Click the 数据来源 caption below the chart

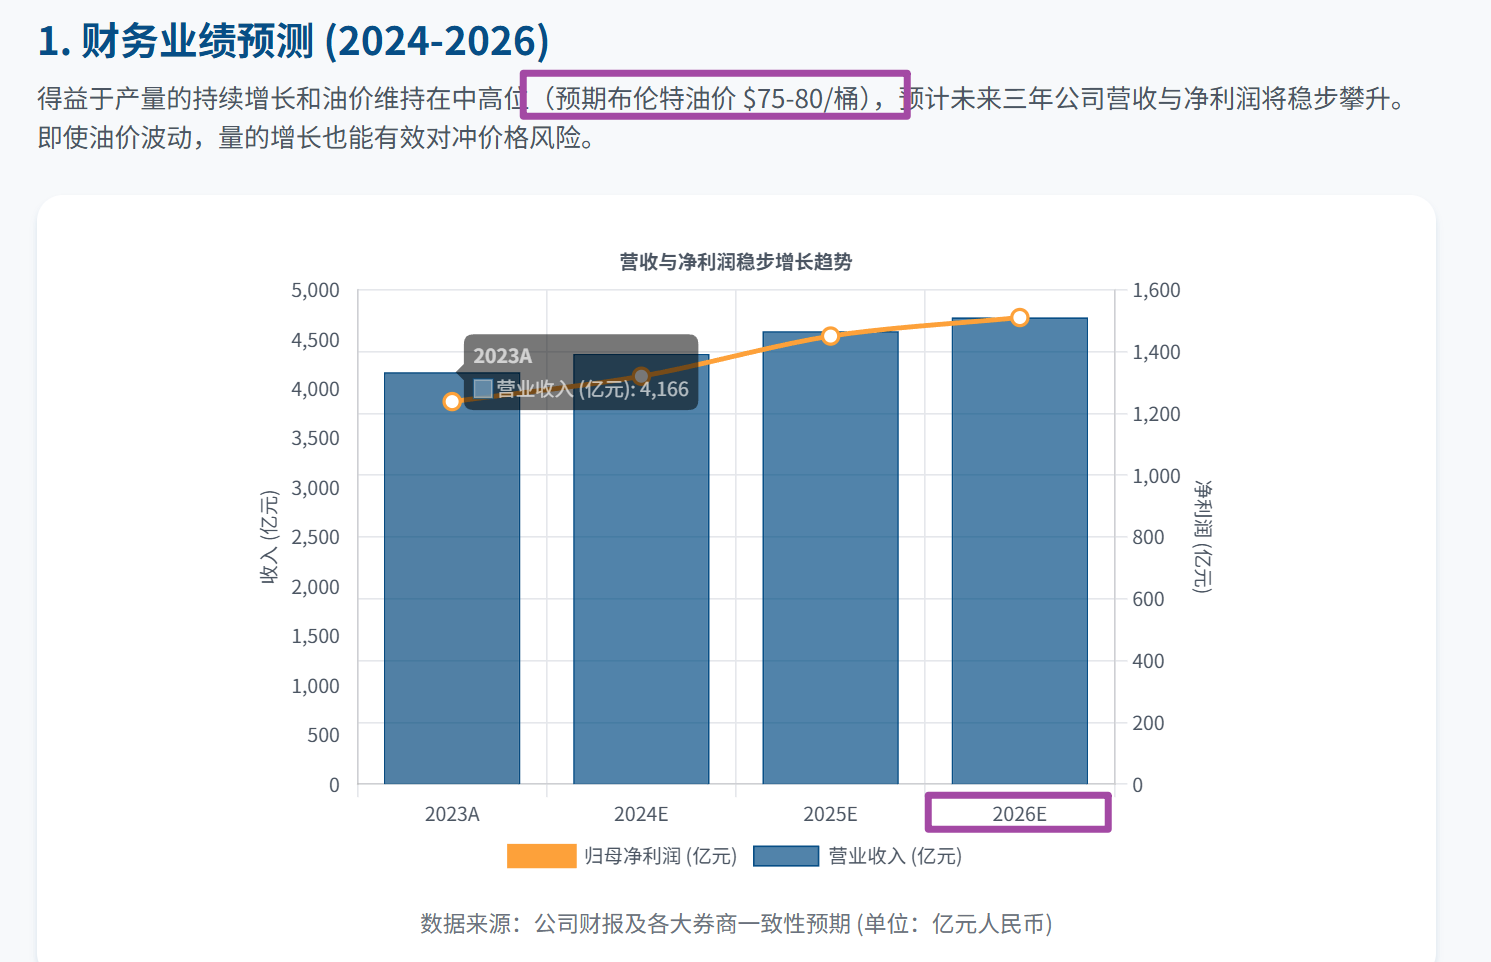(735, 923)
